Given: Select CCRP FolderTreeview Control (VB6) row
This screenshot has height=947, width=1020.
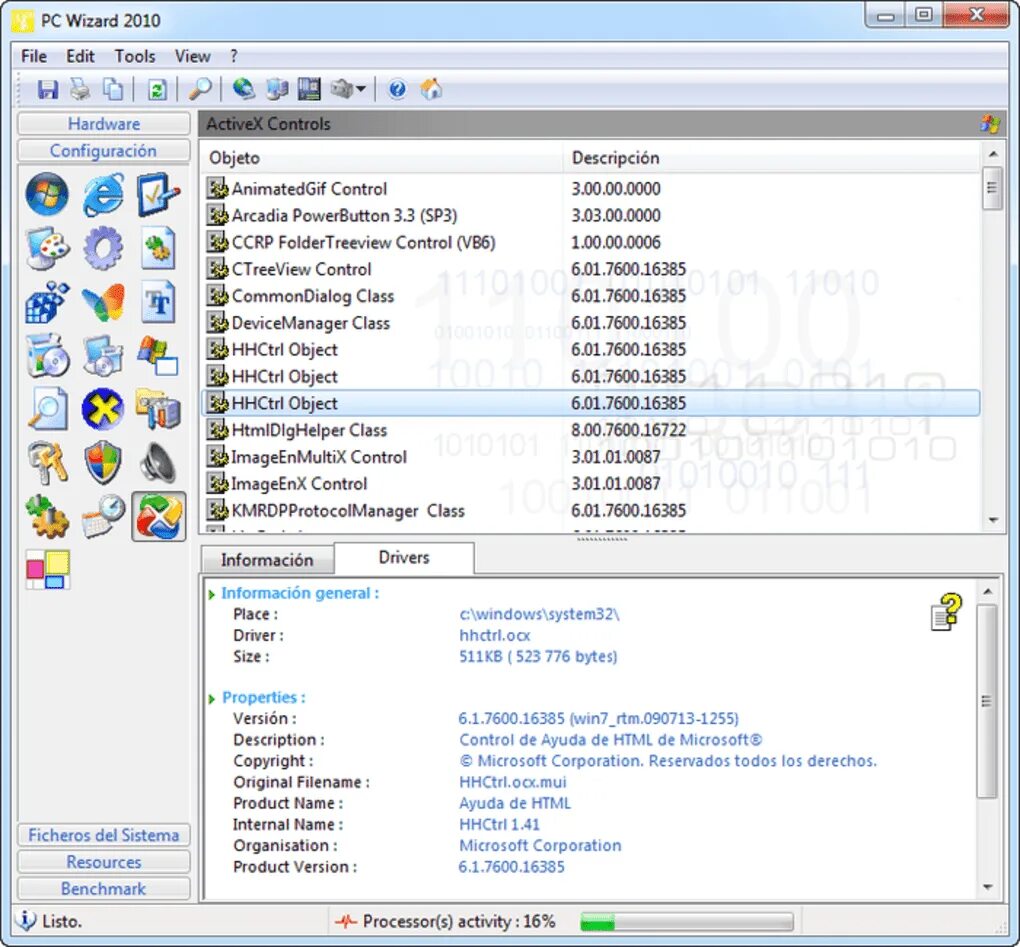Looking at the screenshot, I should 591,243.
